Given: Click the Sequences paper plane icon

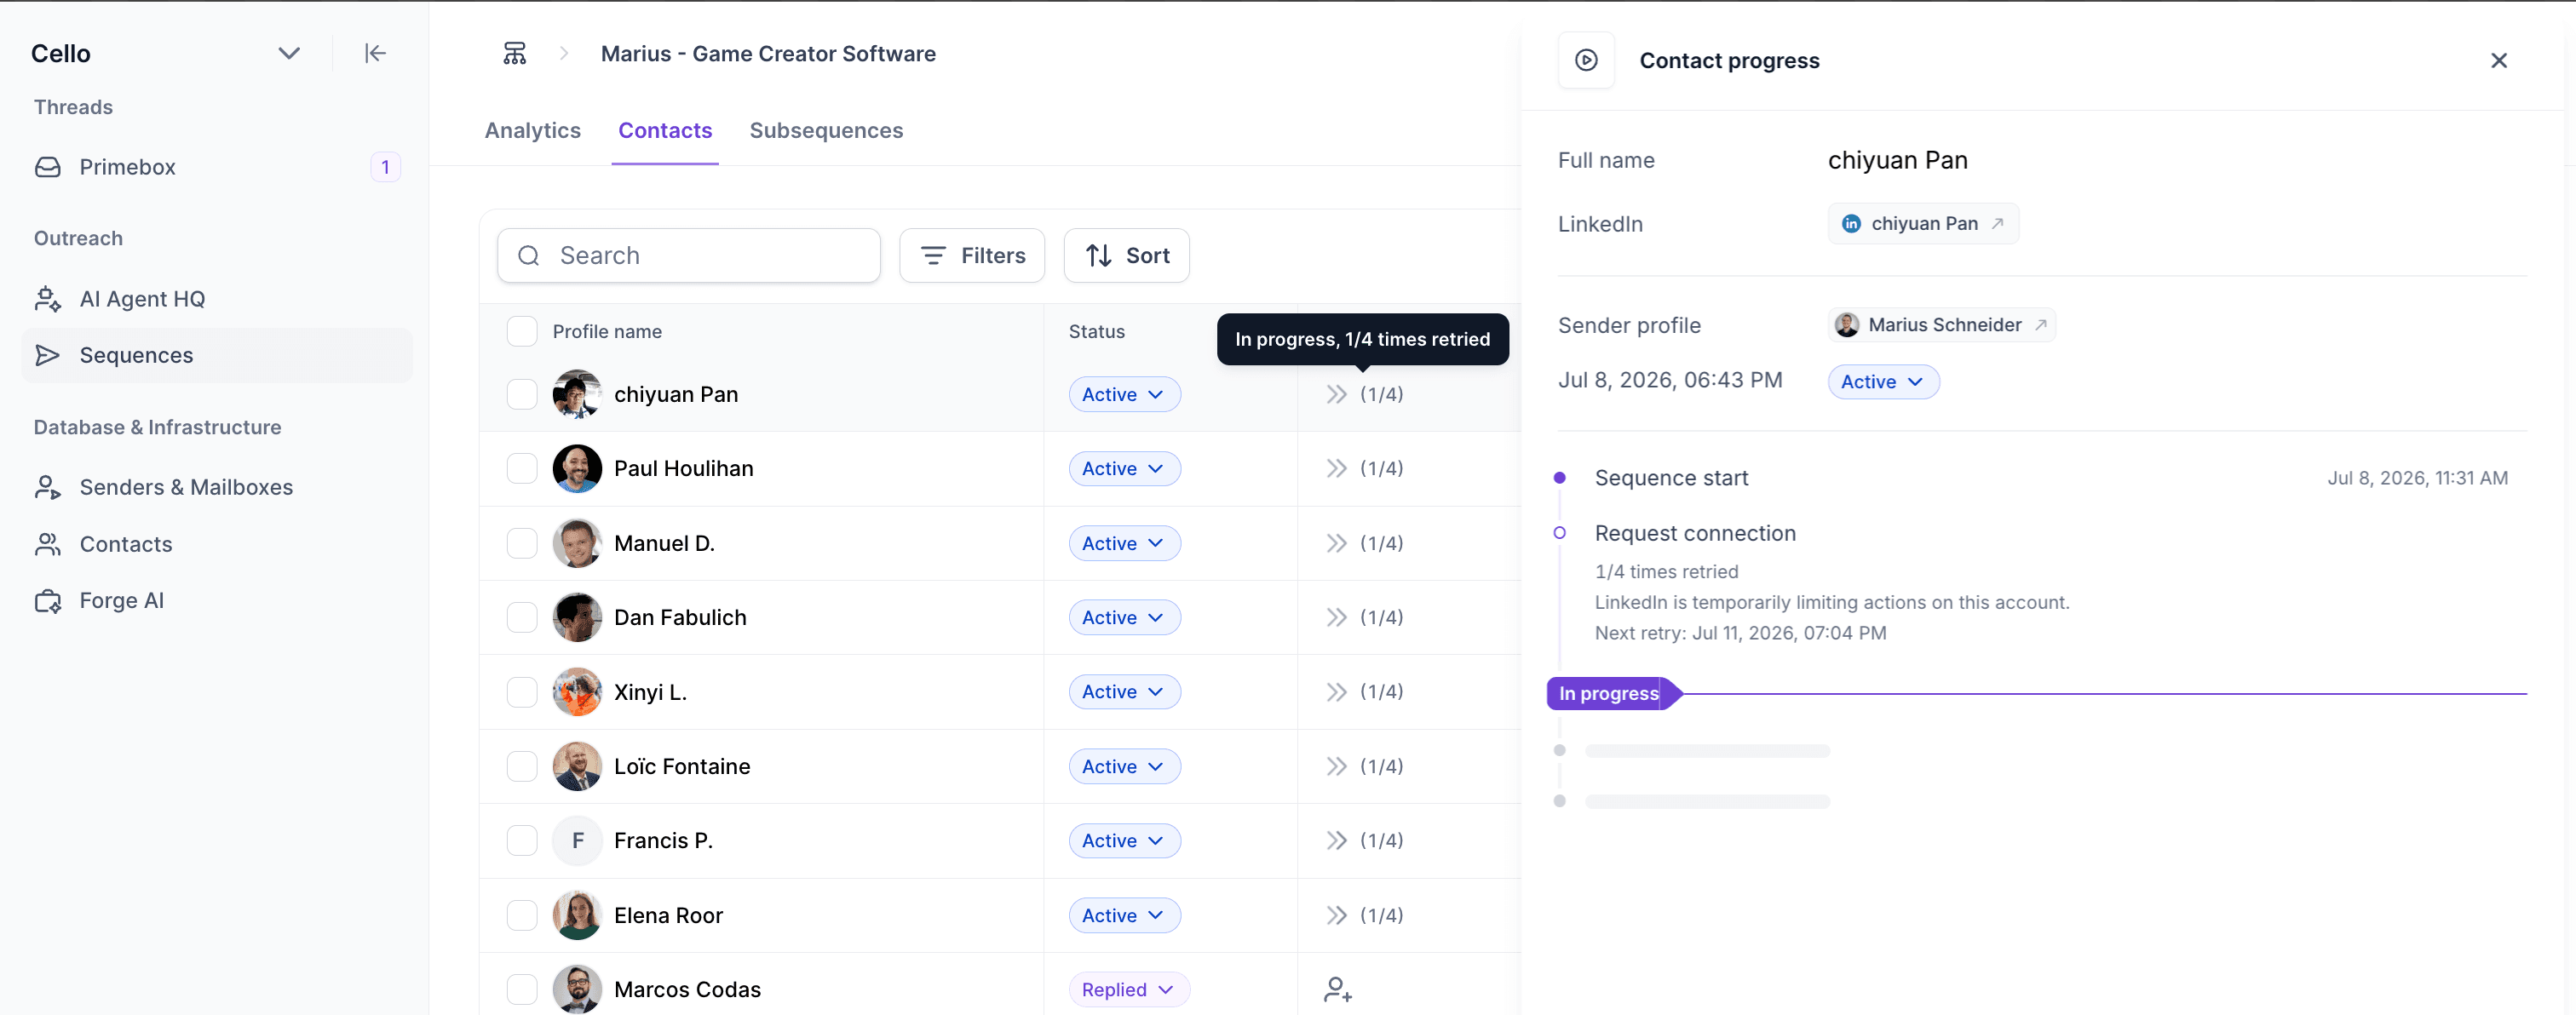Looking at the screenshot, I should pos(48,355).
